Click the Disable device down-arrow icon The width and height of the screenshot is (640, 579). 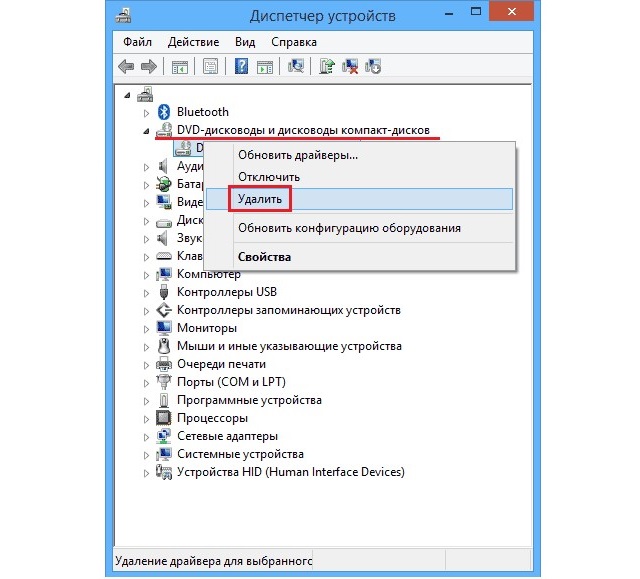coord(373,67)
